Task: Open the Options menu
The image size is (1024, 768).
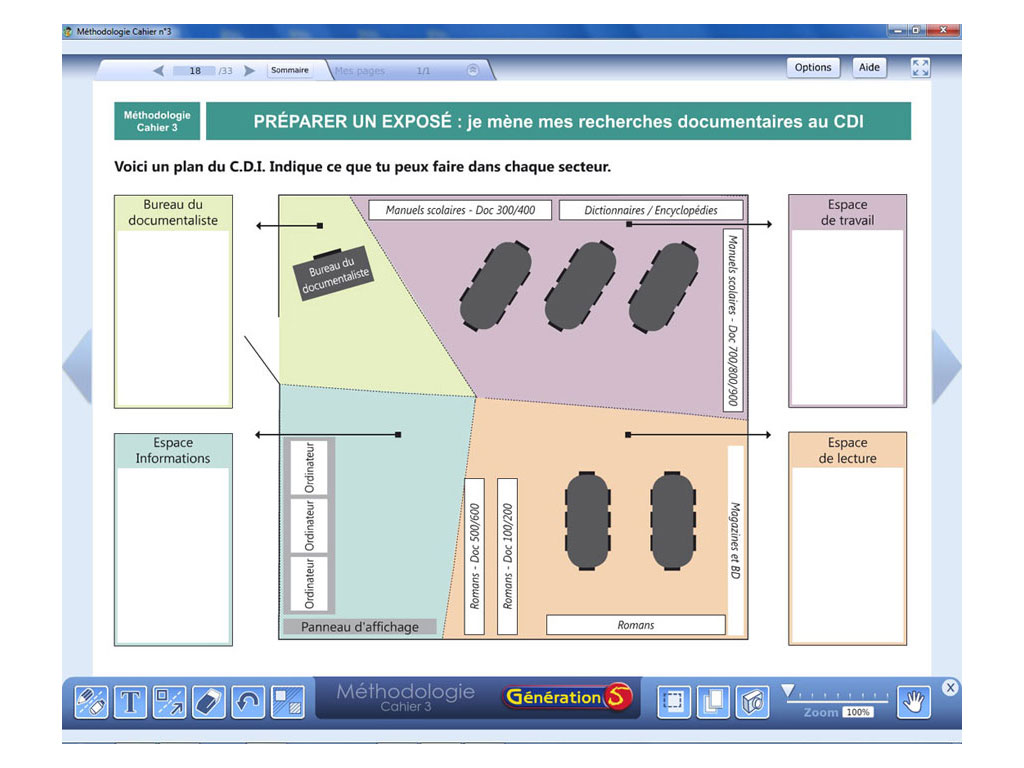Action: tap(813, 68)
